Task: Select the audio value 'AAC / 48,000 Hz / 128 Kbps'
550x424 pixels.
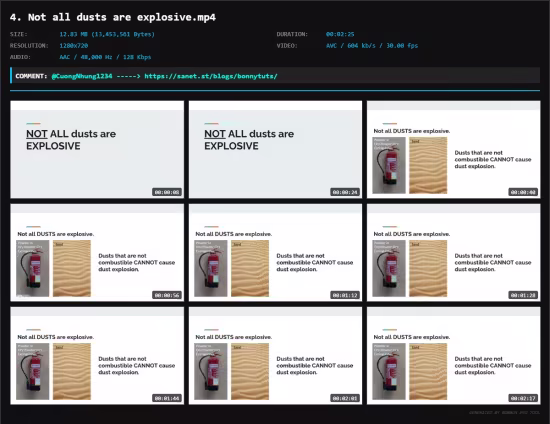Action: point(105,57)
